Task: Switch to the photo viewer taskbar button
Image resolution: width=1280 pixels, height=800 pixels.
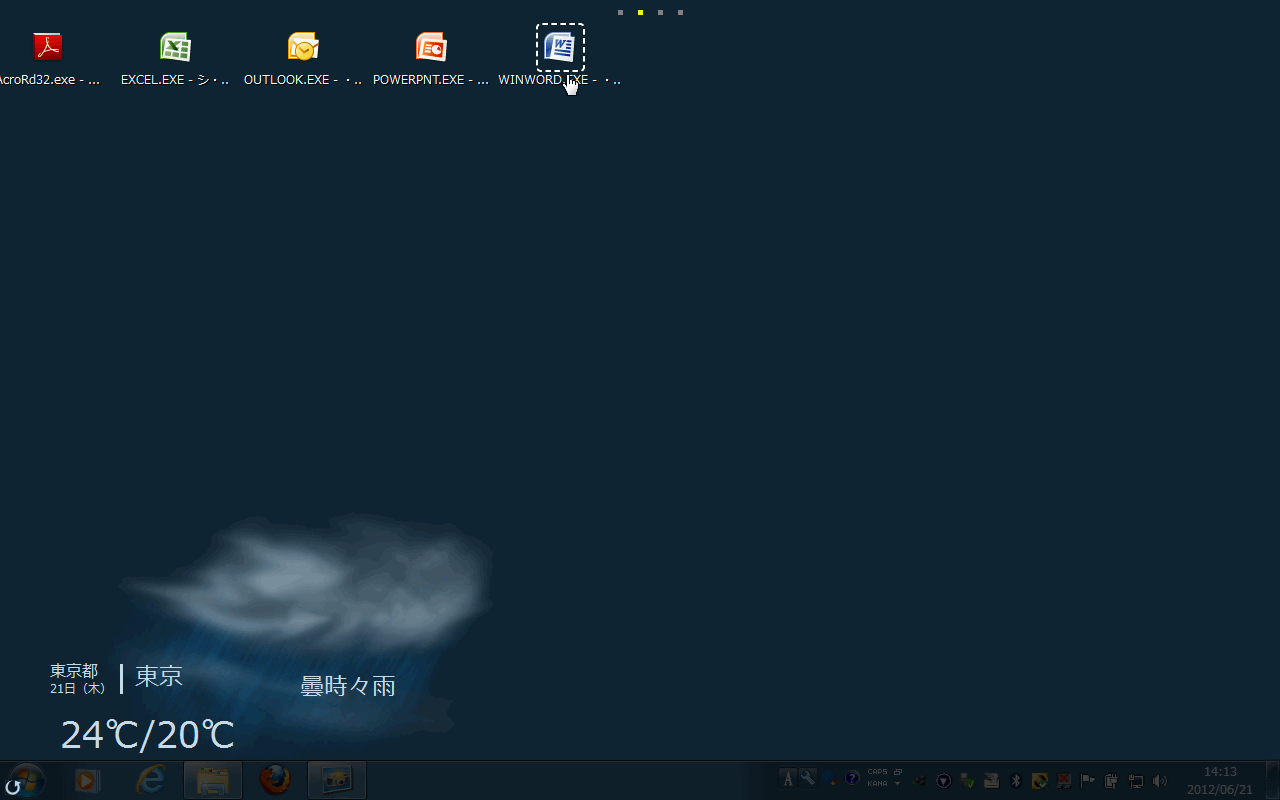Action: (337, 780)
